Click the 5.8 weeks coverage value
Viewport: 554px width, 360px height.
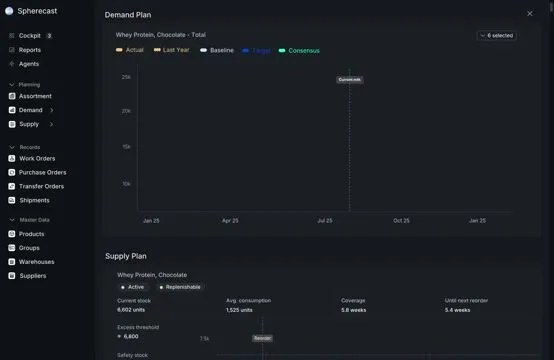[x=354, y=310]
